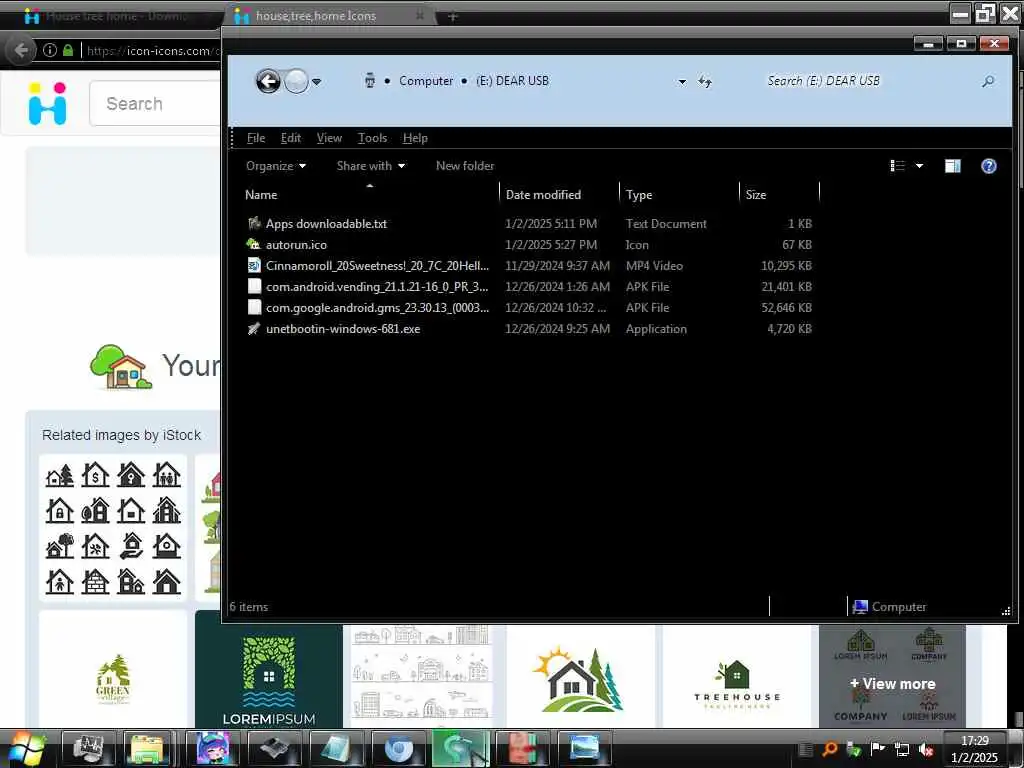1024x768 pixels.
Task: Open the Edit menu
Action: (291, 138)
